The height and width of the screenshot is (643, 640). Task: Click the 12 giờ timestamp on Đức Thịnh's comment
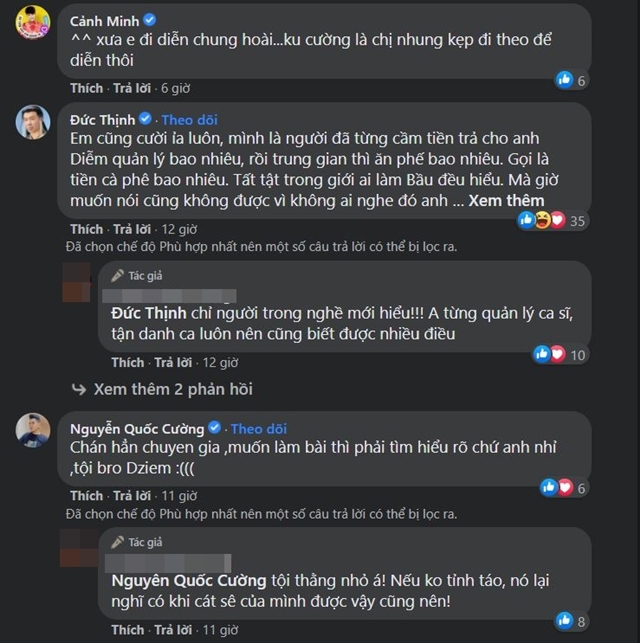pyautogui.click(x=184, y=229)
